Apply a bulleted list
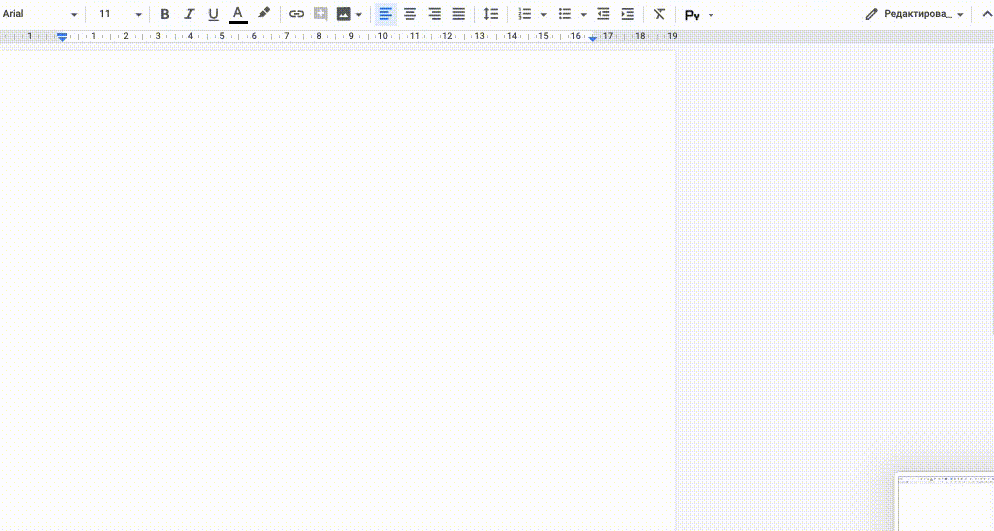This screenshot has width=994, height=531. coord(564,14)
